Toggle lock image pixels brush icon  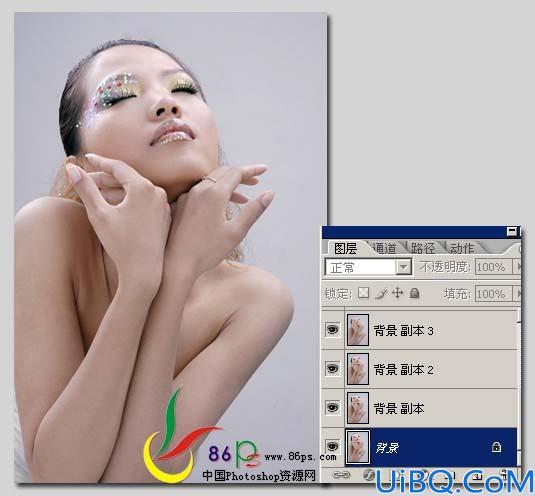pyautogui.click(x=380, y=293)
